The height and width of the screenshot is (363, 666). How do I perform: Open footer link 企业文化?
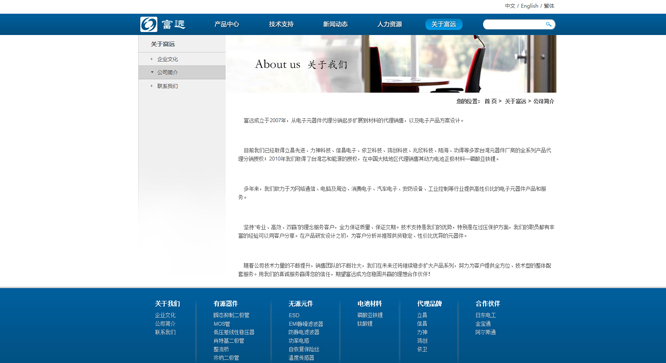click(165, 315)
